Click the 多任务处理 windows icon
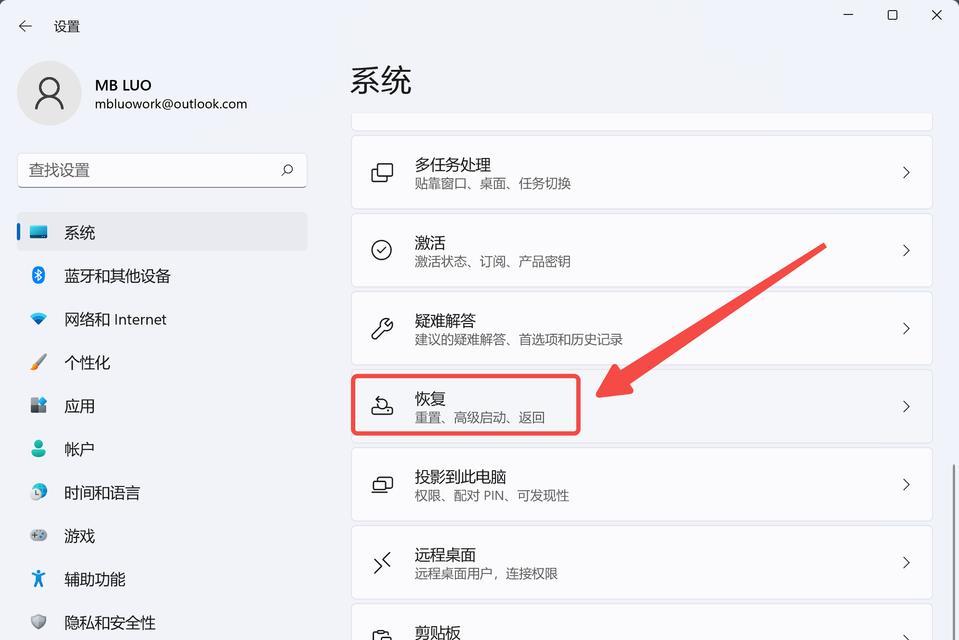This screenshot has width=959, height=640. pyautogui.click(x=382, y=173)
